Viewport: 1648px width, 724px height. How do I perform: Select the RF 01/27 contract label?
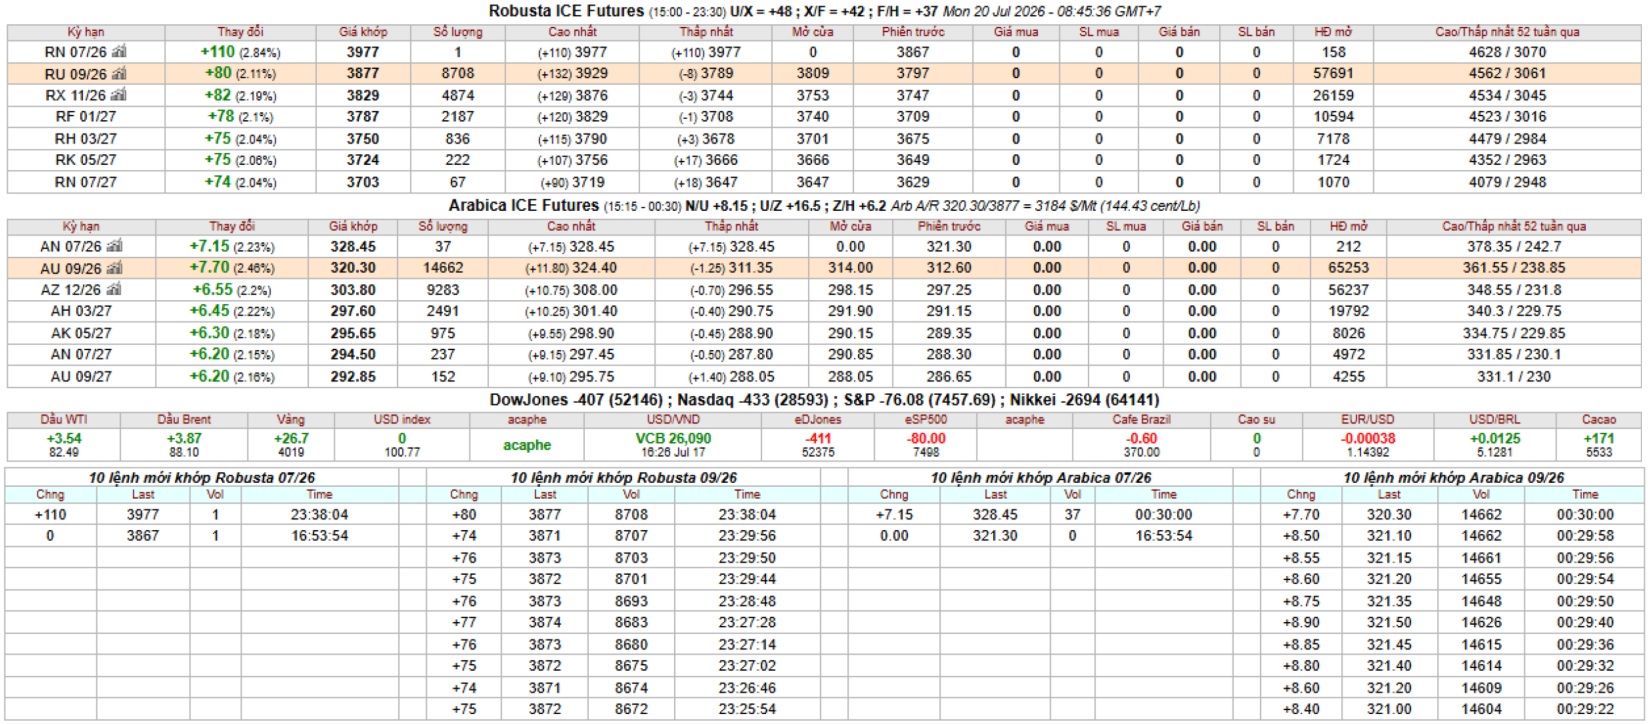(x=86, y=117)
